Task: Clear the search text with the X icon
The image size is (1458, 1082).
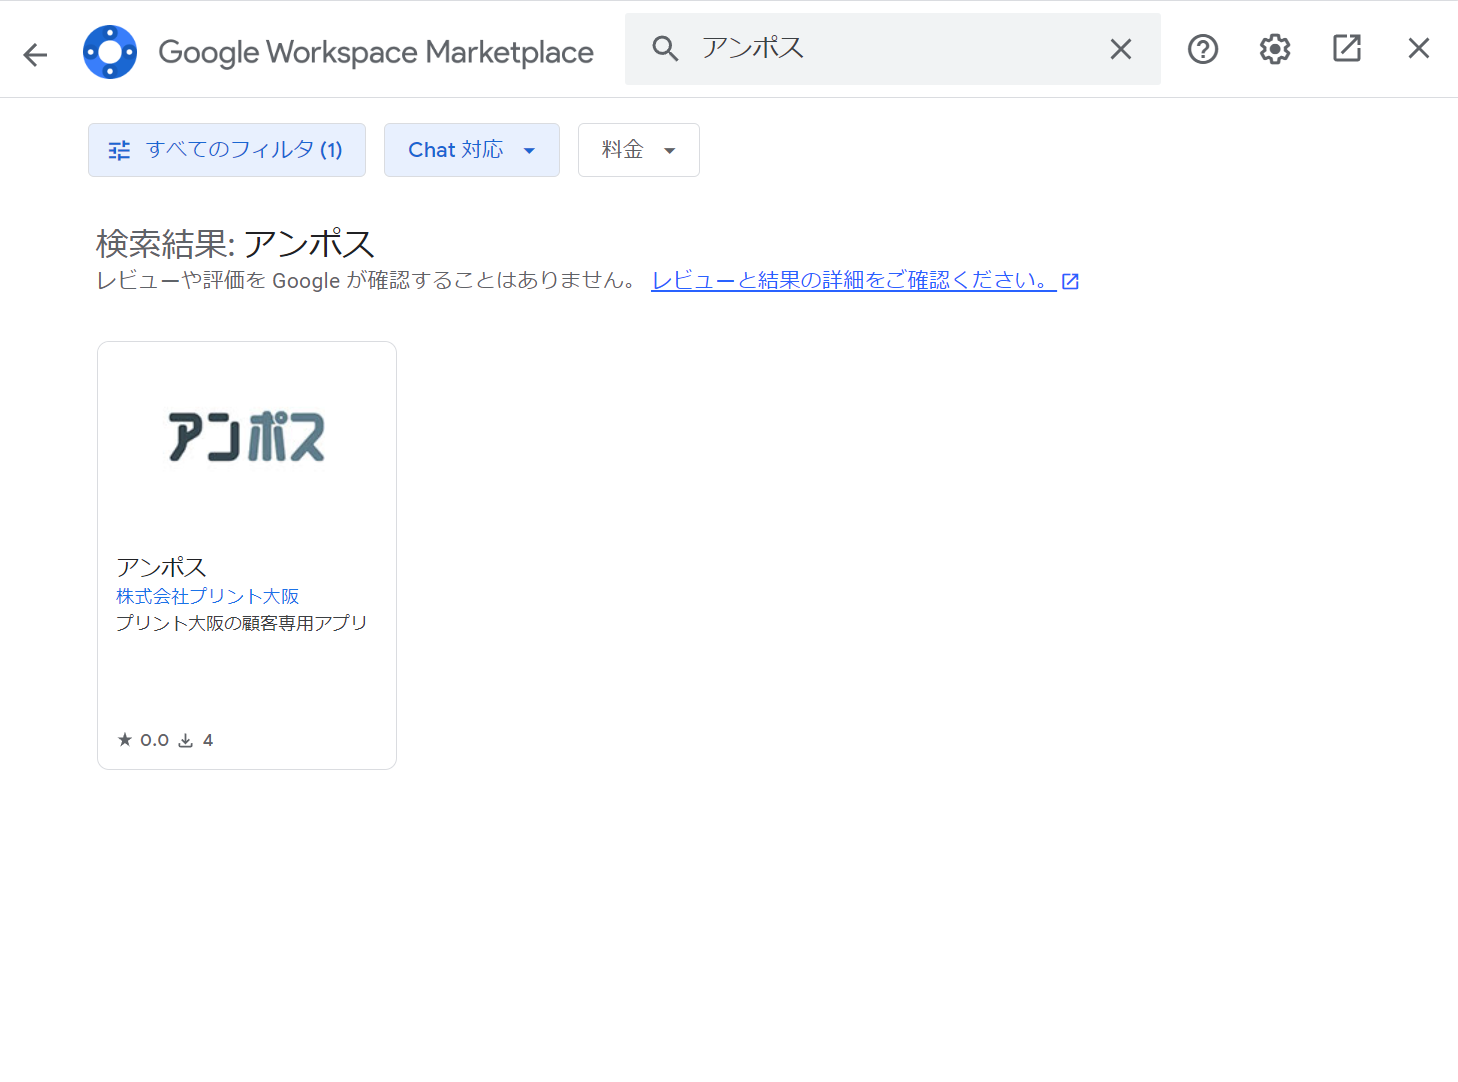Action: [1121, 49]
